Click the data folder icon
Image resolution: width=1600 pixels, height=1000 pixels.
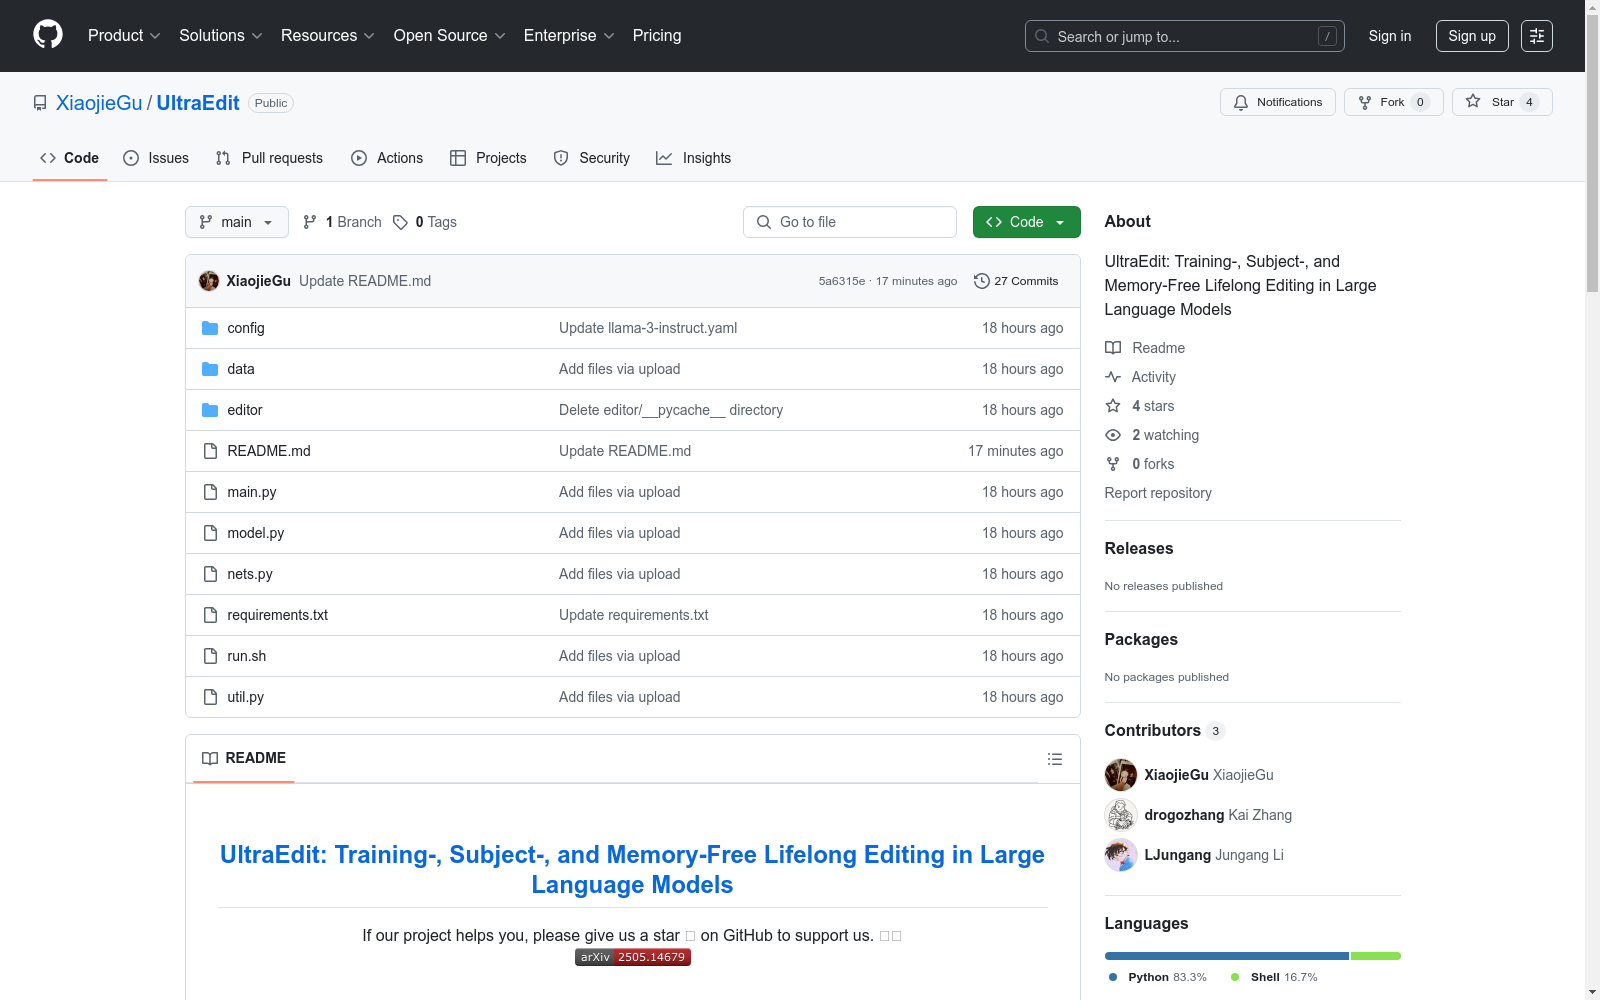(x=210, y=369)
